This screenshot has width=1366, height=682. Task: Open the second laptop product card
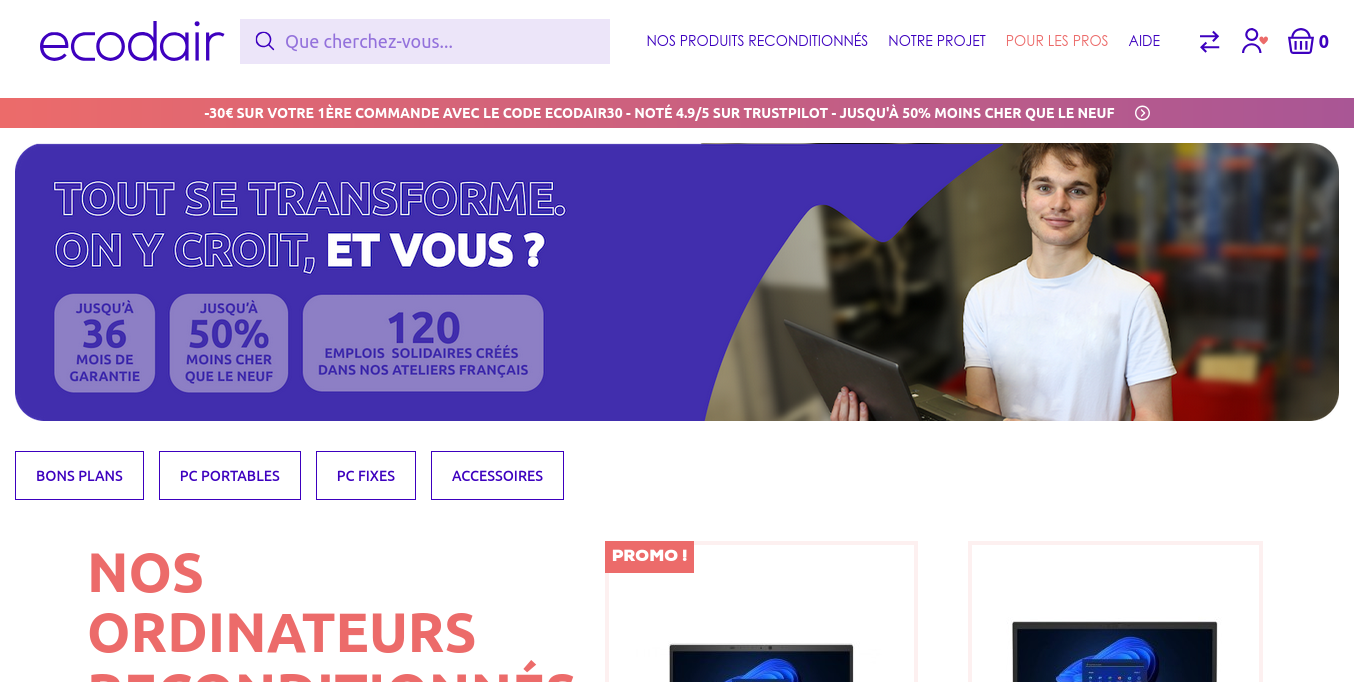click(1115, 612)
